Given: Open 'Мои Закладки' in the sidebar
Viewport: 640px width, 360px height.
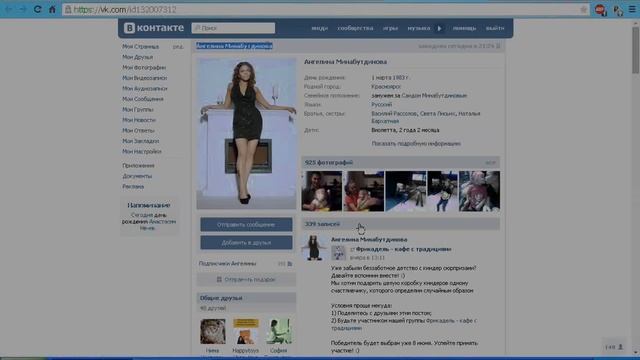Looking at the screenshot, I should 141,141.
